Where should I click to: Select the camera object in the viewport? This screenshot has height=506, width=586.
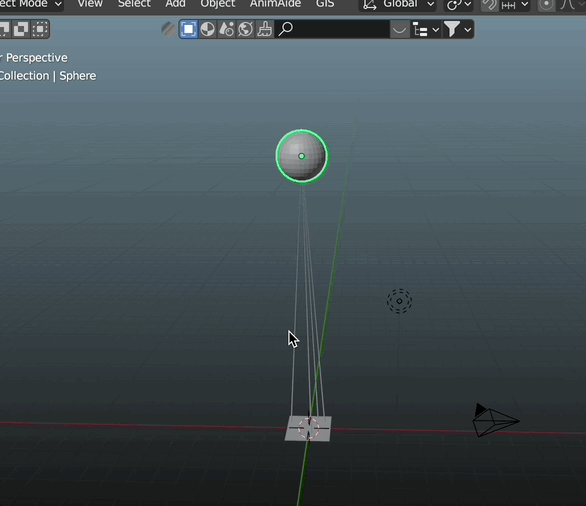coord(495,420)
